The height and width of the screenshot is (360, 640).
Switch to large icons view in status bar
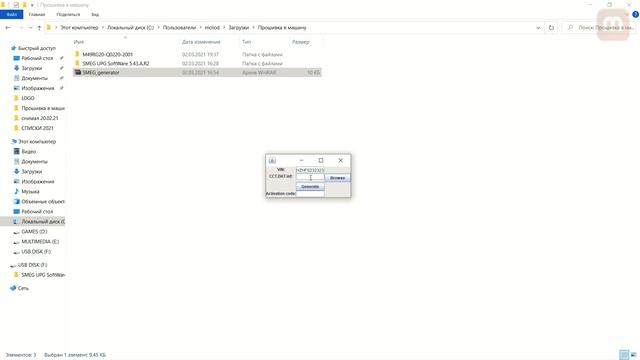coord(633,355)
